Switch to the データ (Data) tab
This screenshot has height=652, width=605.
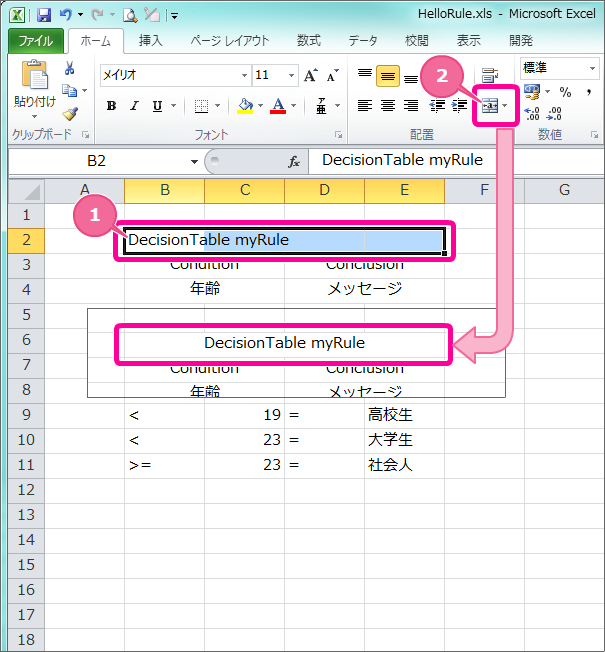pyautogui.click(x=363, y=41)
